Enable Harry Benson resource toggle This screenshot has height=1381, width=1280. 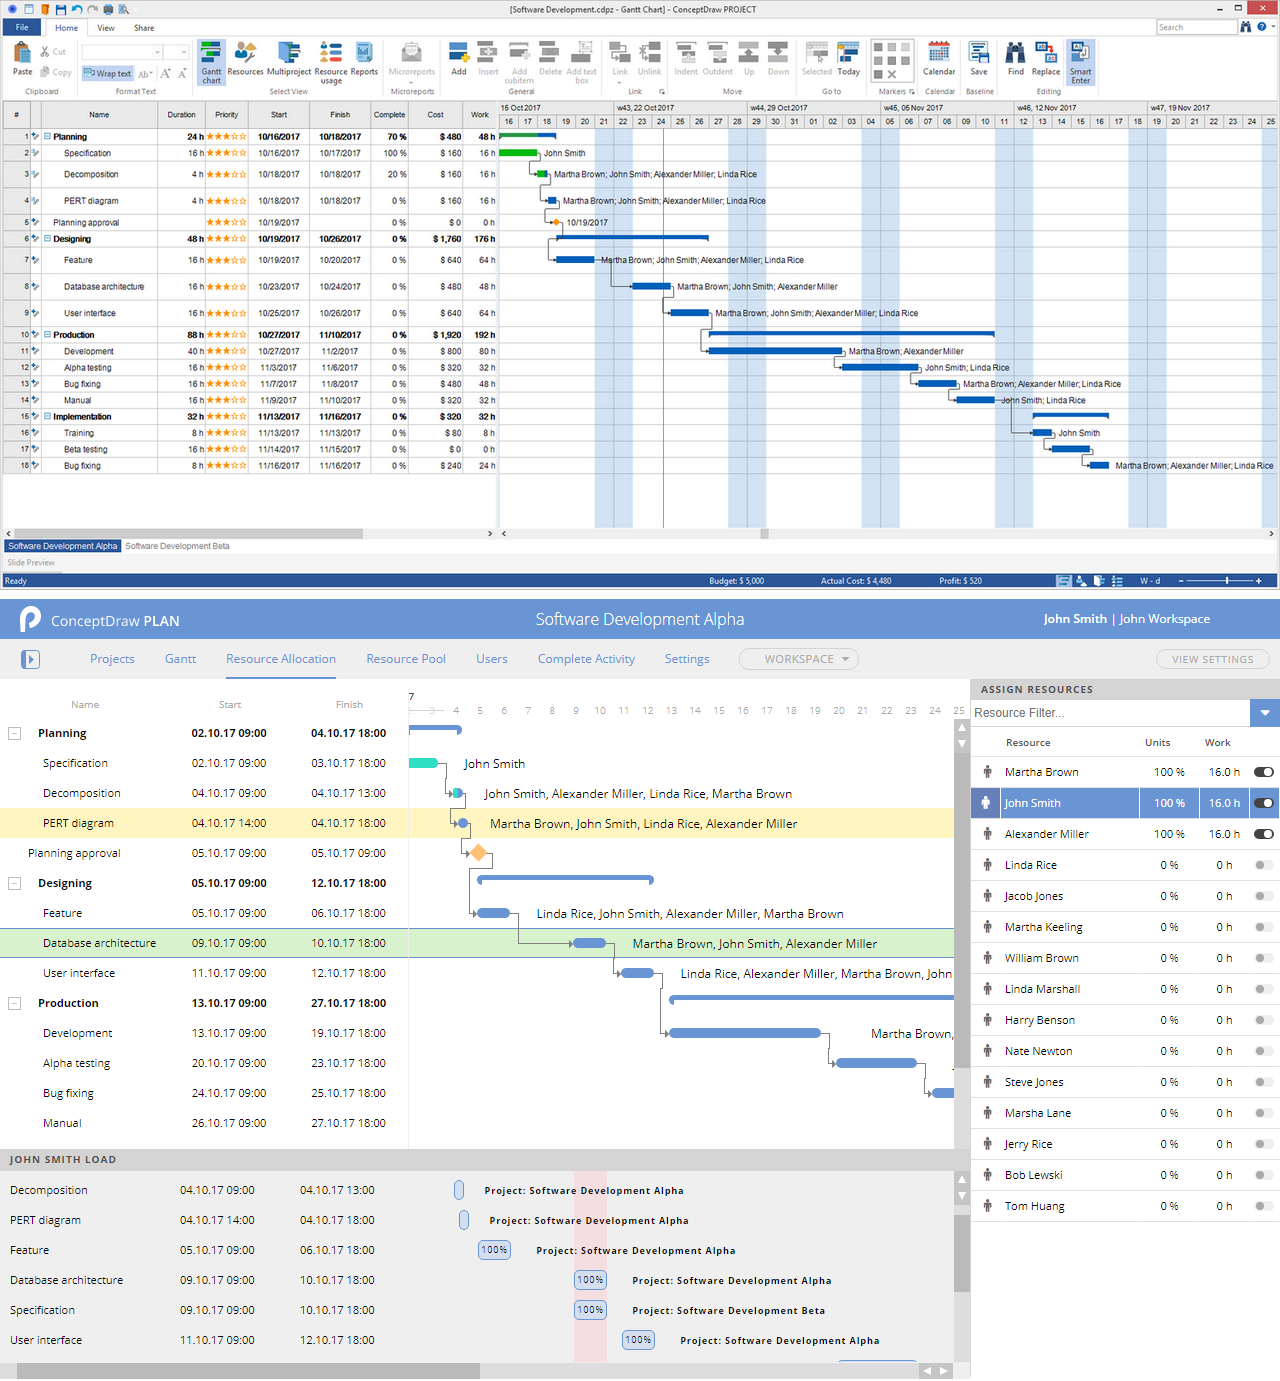(1264, 1020)
